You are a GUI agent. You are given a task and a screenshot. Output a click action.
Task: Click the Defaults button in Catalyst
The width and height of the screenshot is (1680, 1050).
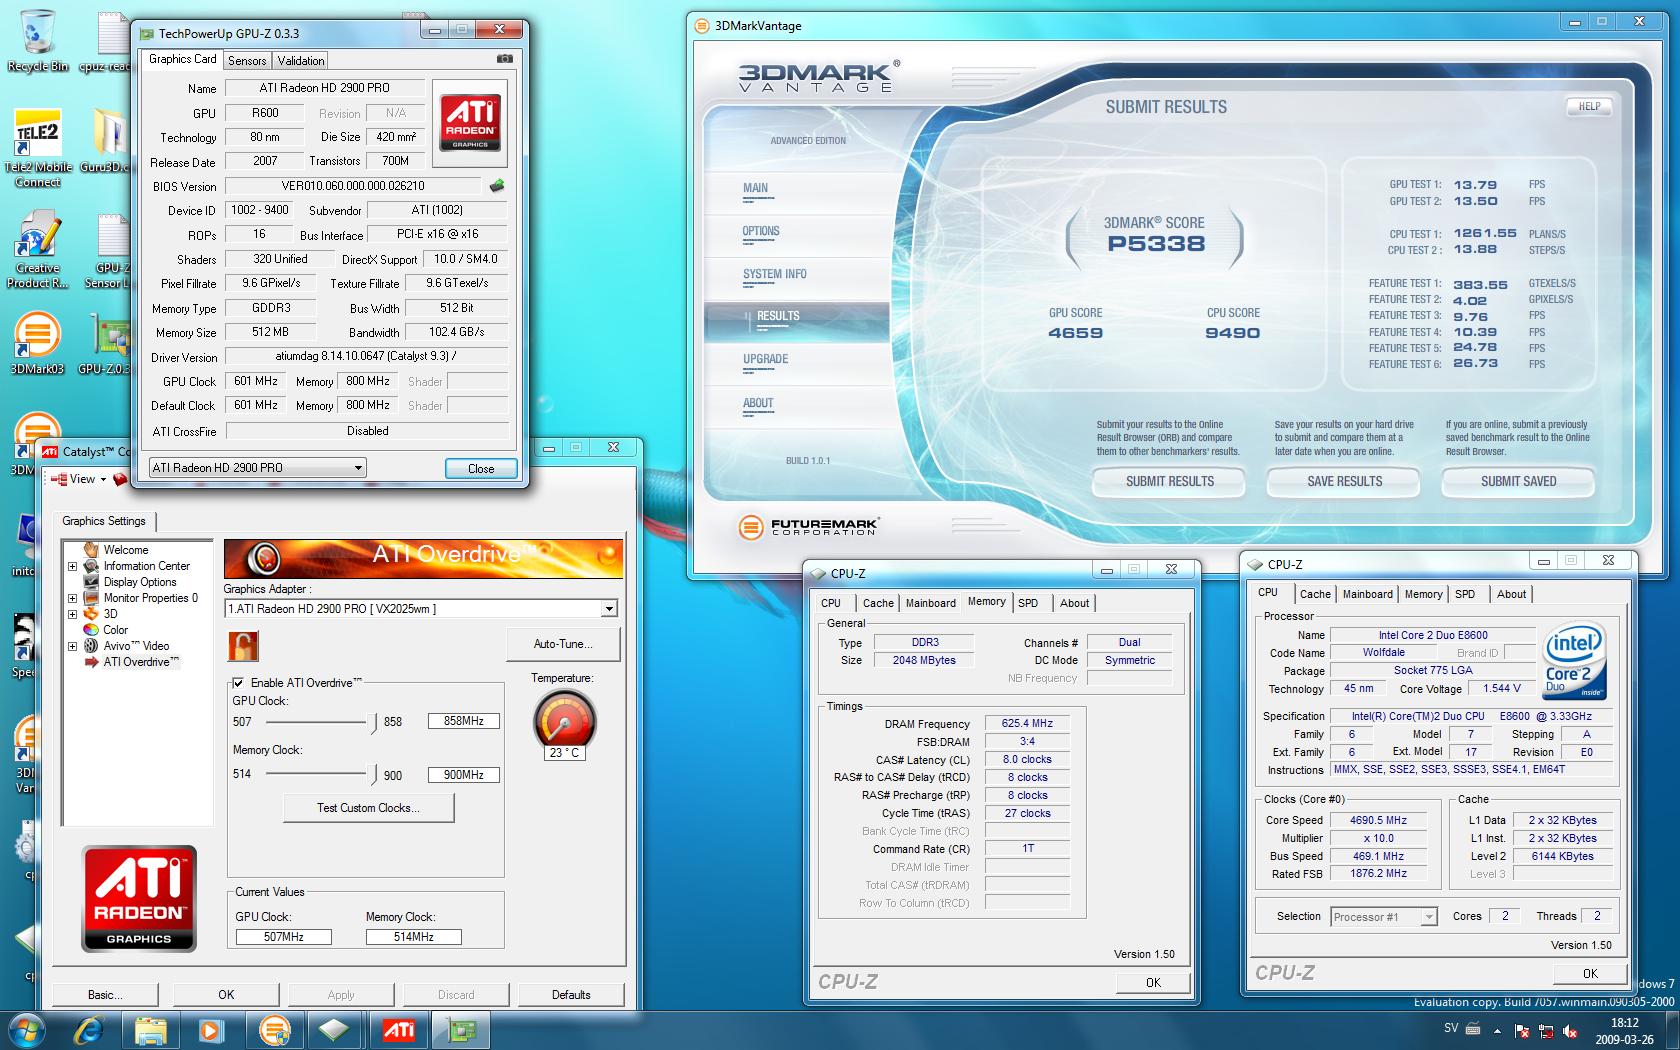[x=571, y=995]
